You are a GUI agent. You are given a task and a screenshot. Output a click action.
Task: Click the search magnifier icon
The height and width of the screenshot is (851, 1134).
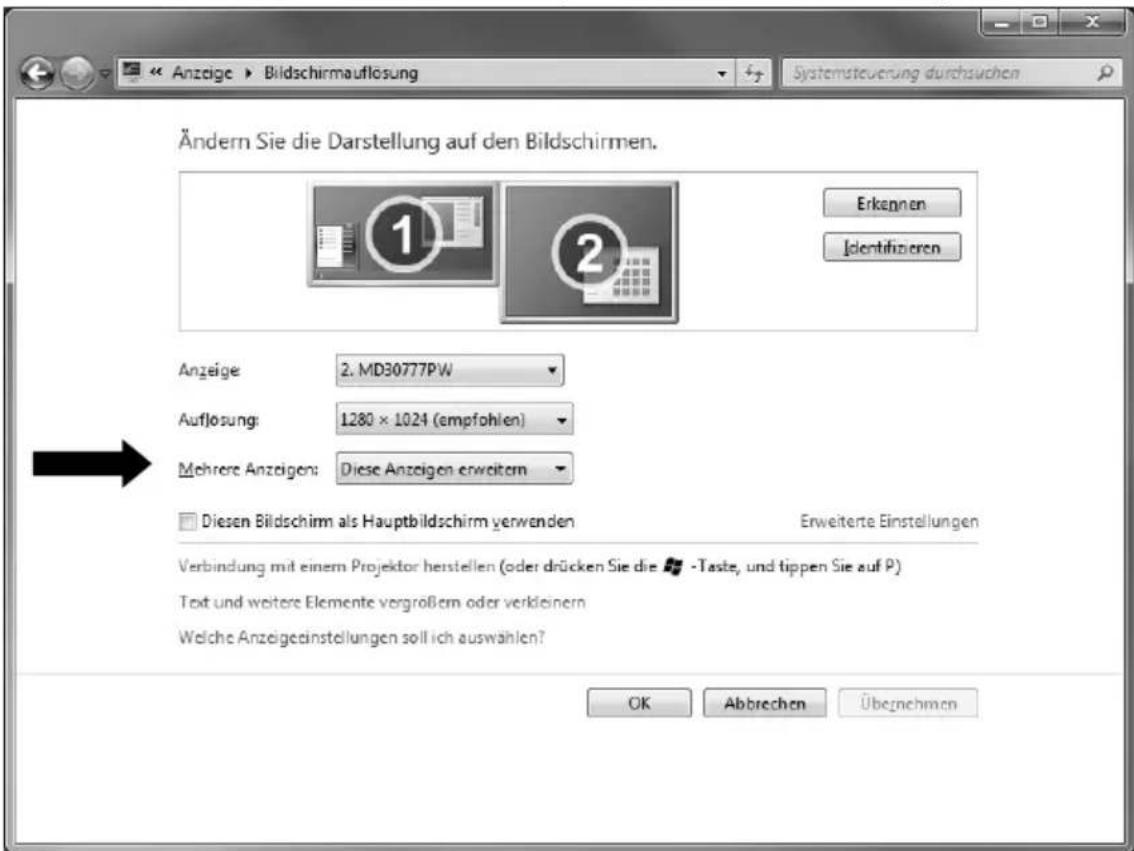(x=1105, y=72)
